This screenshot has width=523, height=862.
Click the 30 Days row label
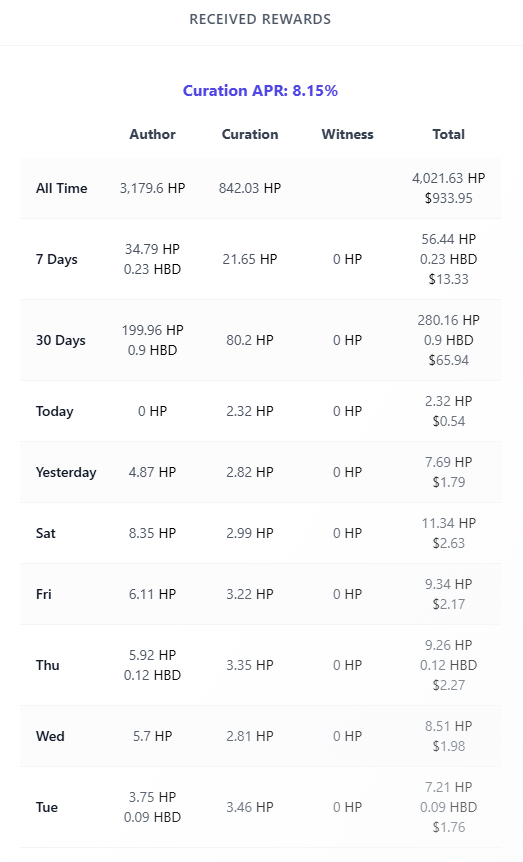click(x=60, y=340)
